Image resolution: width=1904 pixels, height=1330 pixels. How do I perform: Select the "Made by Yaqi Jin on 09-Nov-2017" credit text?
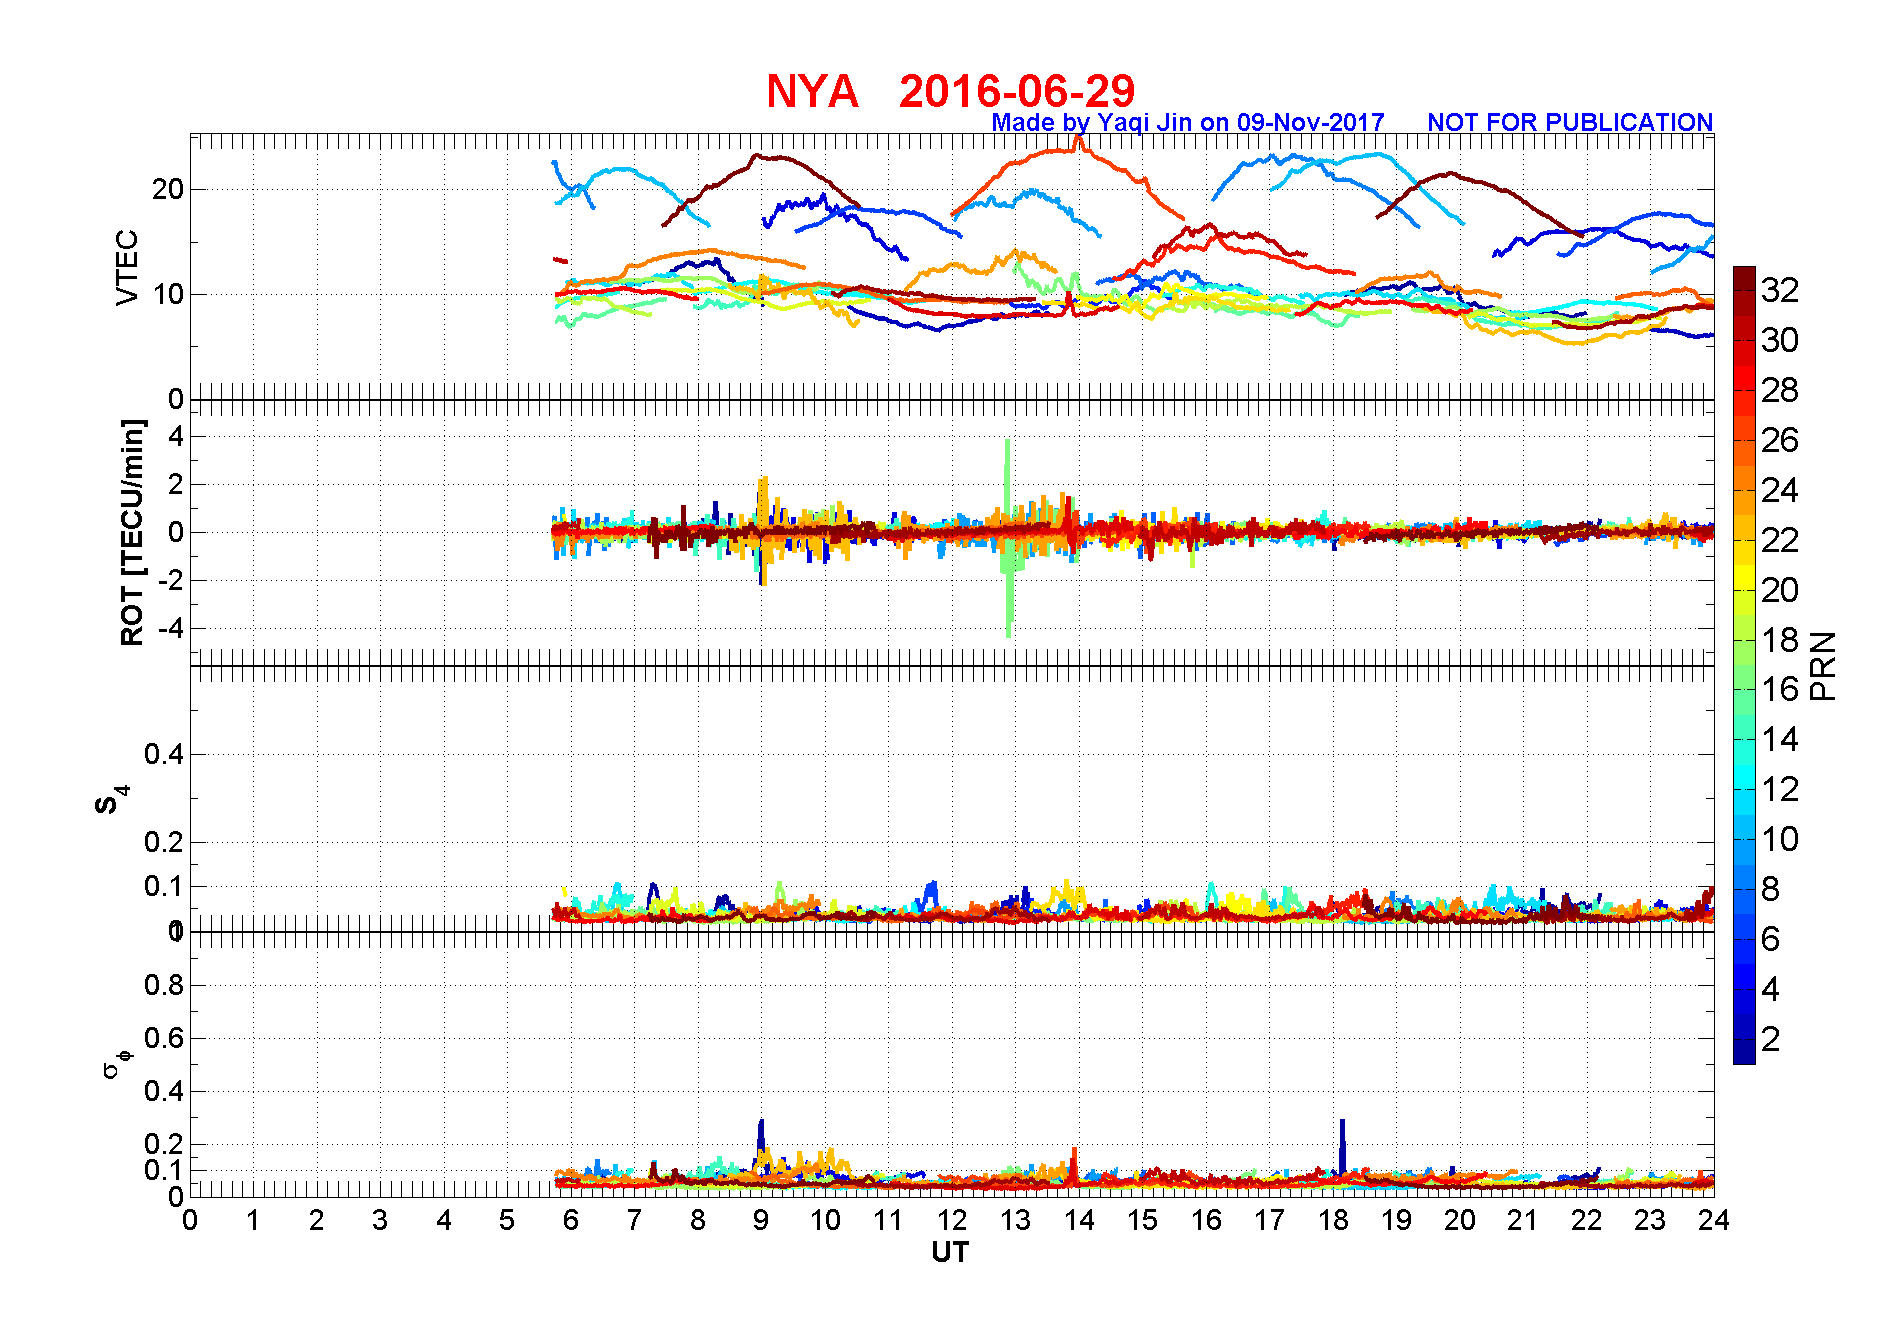pyautogui.click(x=1188, y=122)
